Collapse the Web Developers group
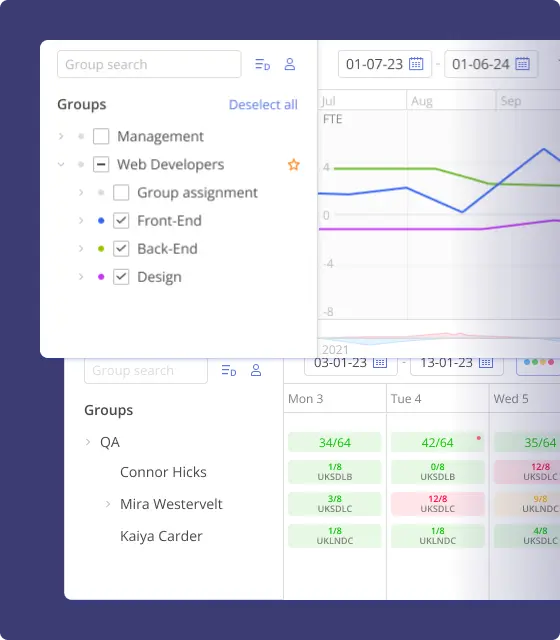 [x=61, y=164]
